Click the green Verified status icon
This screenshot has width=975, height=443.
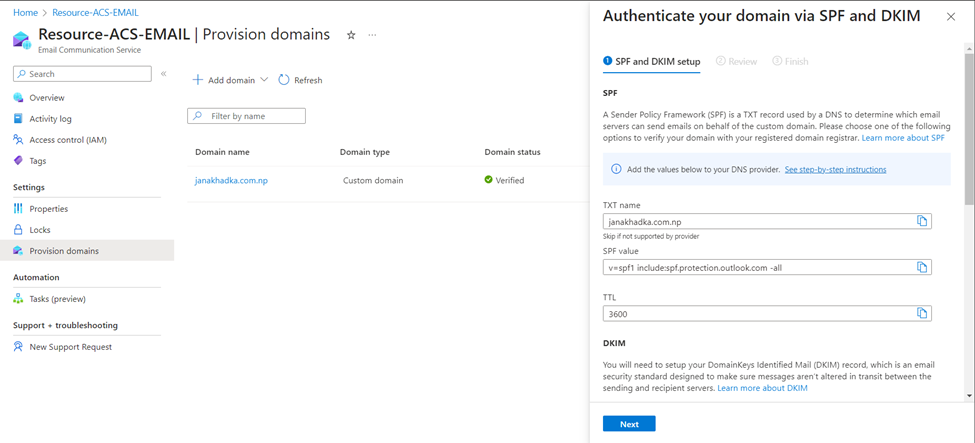point(488,180)
